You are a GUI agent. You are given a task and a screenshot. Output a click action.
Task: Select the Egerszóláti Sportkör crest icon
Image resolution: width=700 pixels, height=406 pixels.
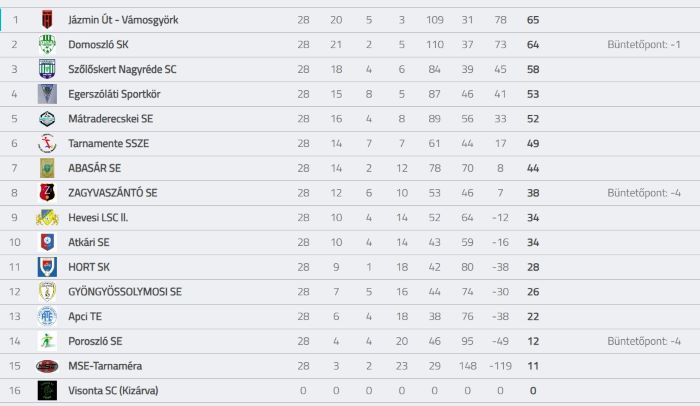coord(47,94)
